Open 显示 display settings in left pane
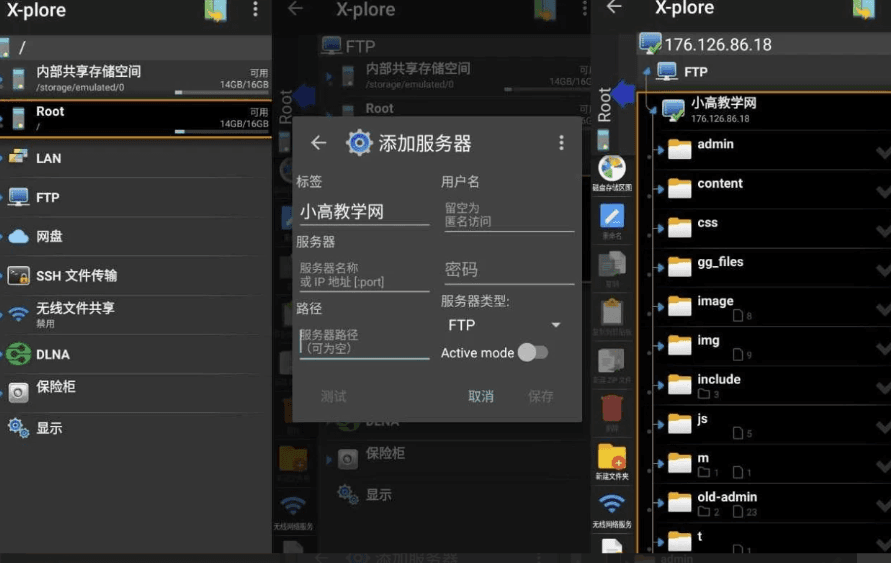The width and height of the screenshot is (891, 563). pos(136,428)
